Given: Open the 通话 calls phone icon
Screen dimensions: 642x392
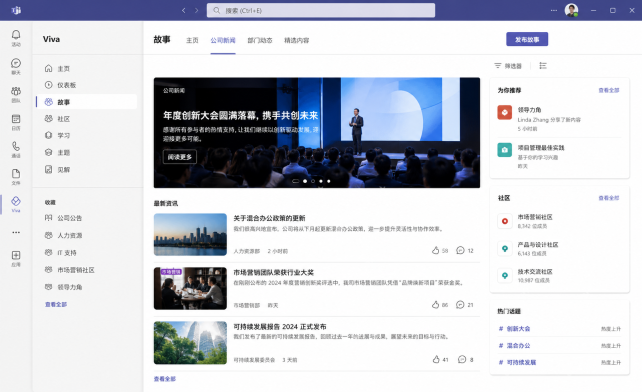Looking at the screenshot, I should click(x=16, y=146).
